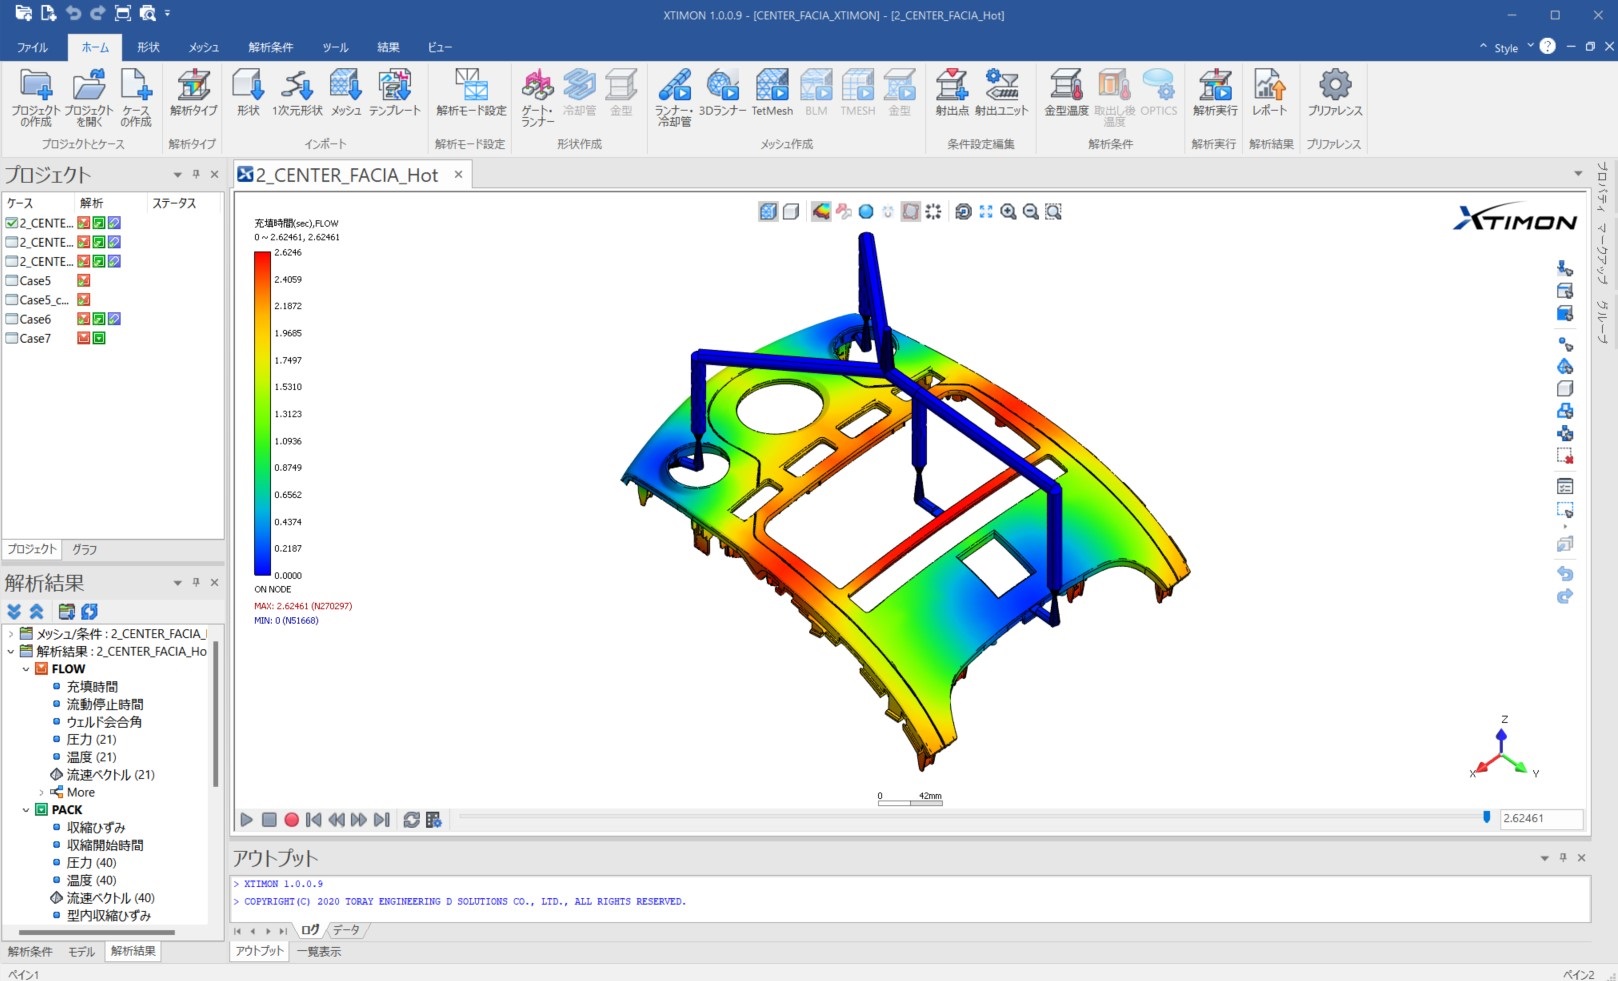Open the メッシュ ribbon tab

coord(203,47)
